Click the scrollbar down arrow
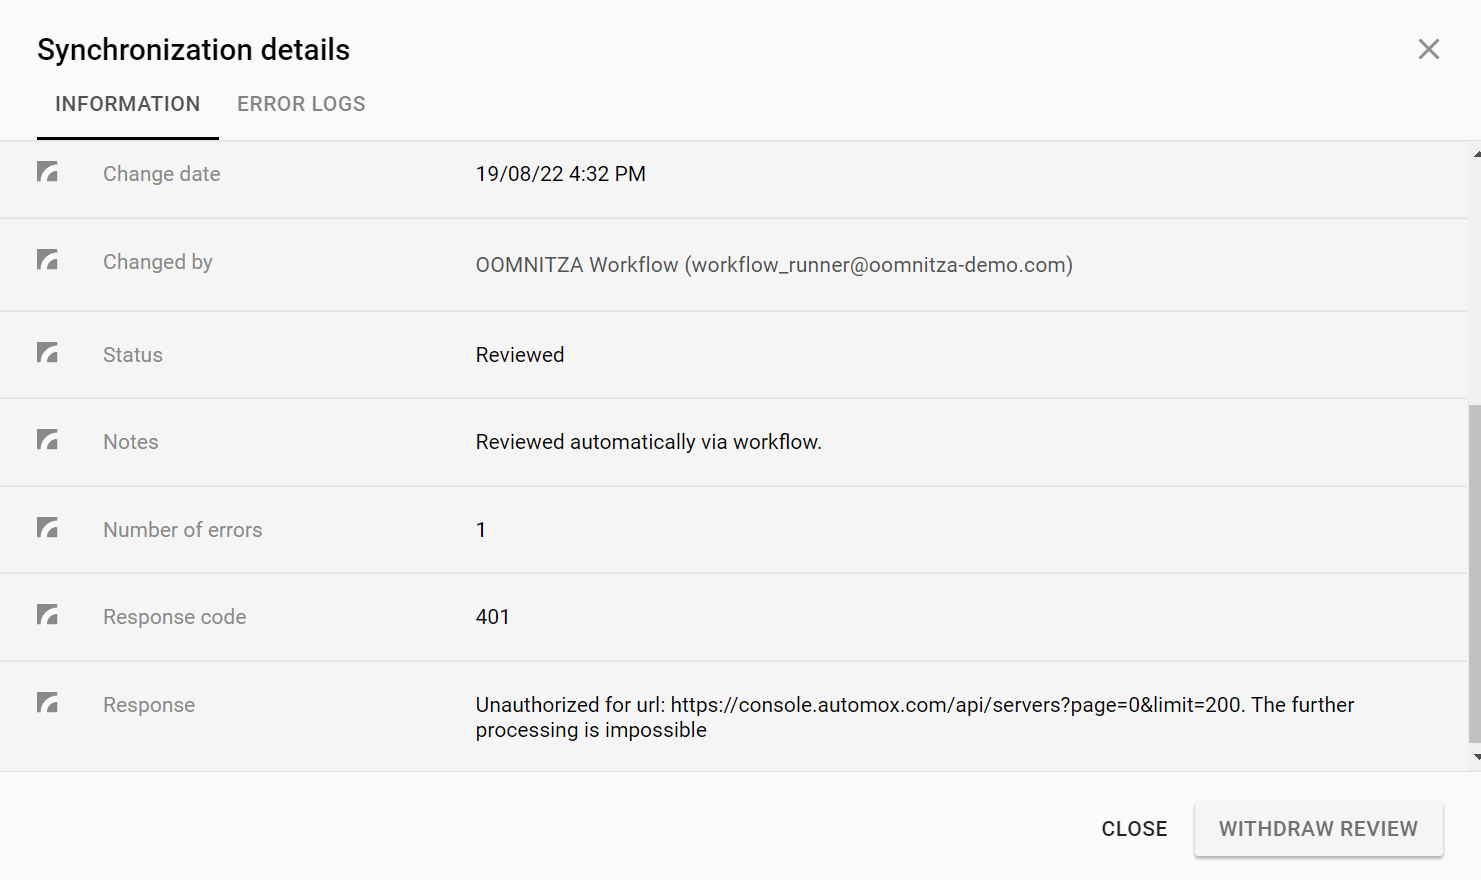 tap(1476, 758)
